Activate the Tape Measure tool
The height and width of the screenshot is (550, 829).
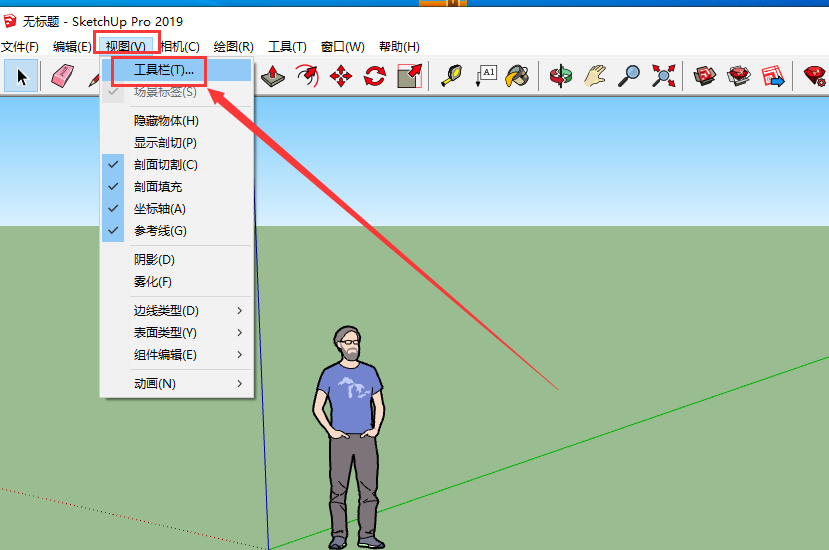coord(451,76)
